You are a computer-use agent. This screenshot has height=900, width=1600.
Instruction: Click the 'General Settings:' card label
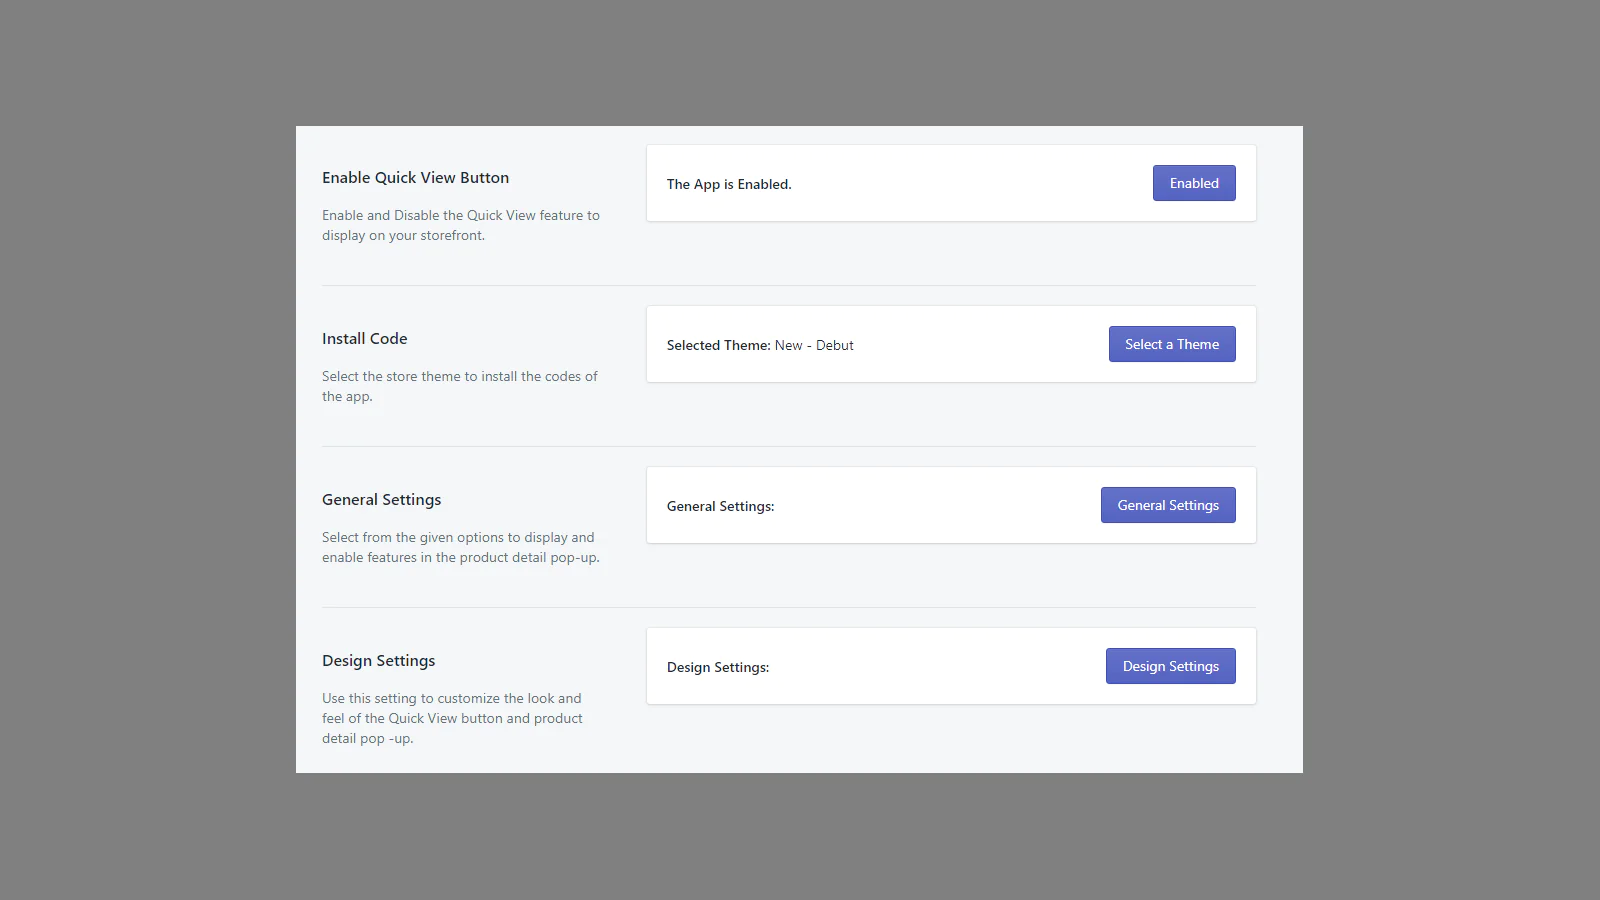(720, 506)
